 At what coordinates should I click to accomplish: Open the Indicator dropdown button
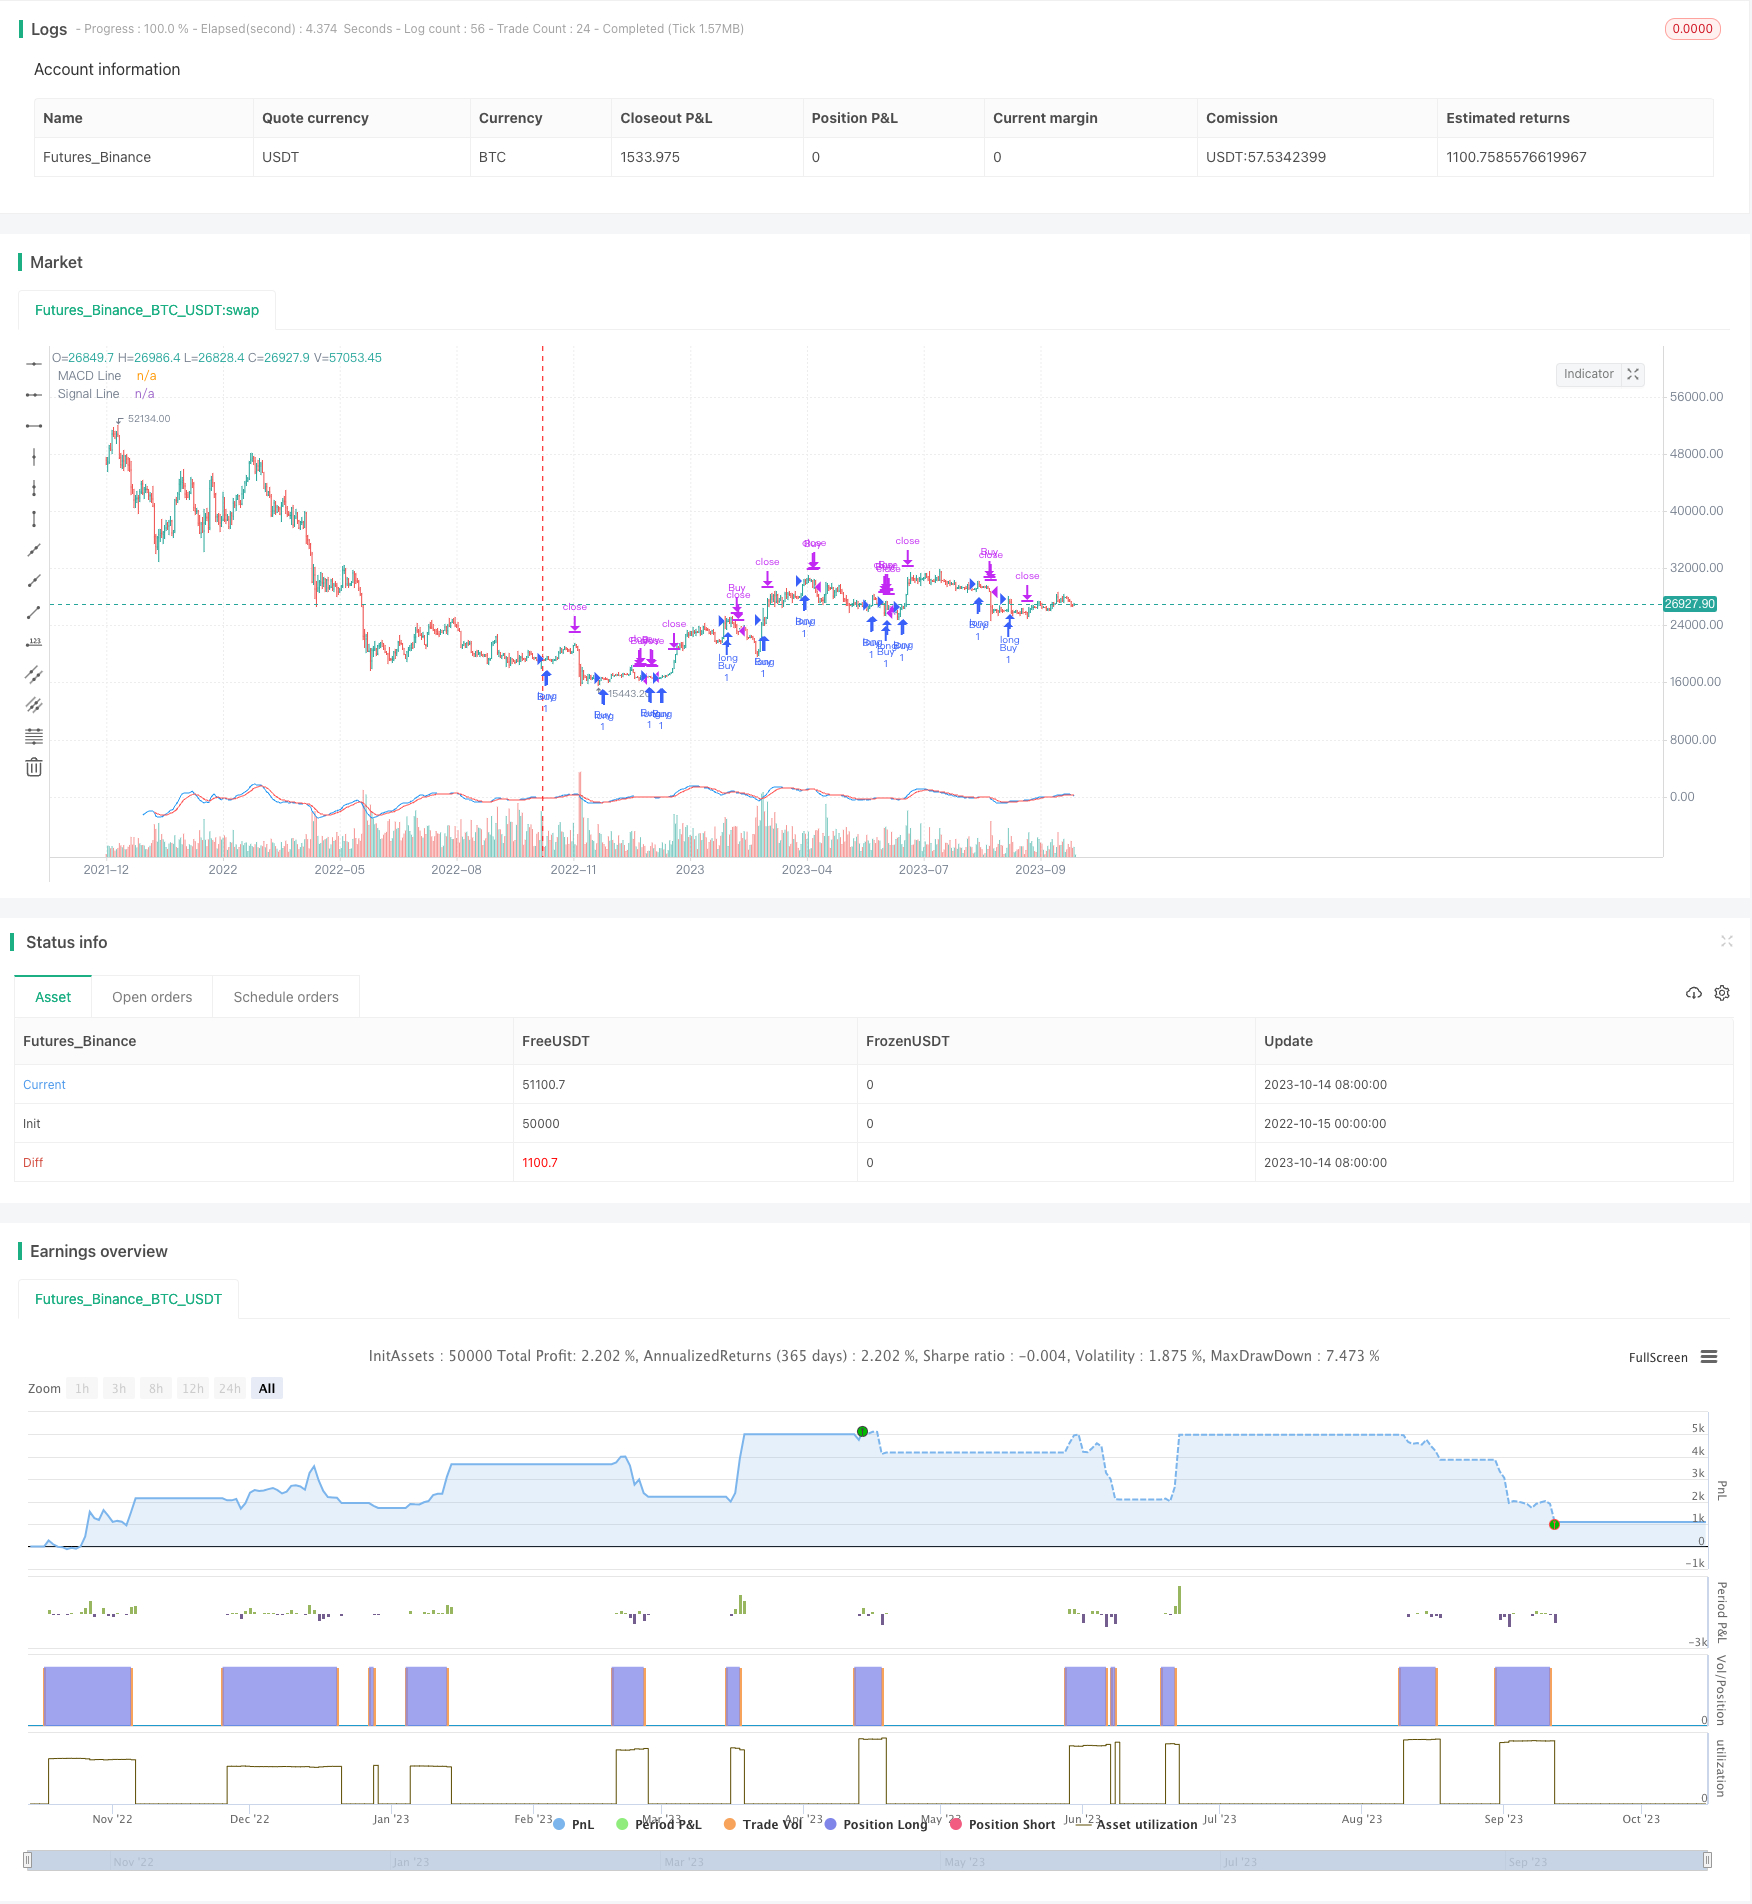click(1588, 374)
